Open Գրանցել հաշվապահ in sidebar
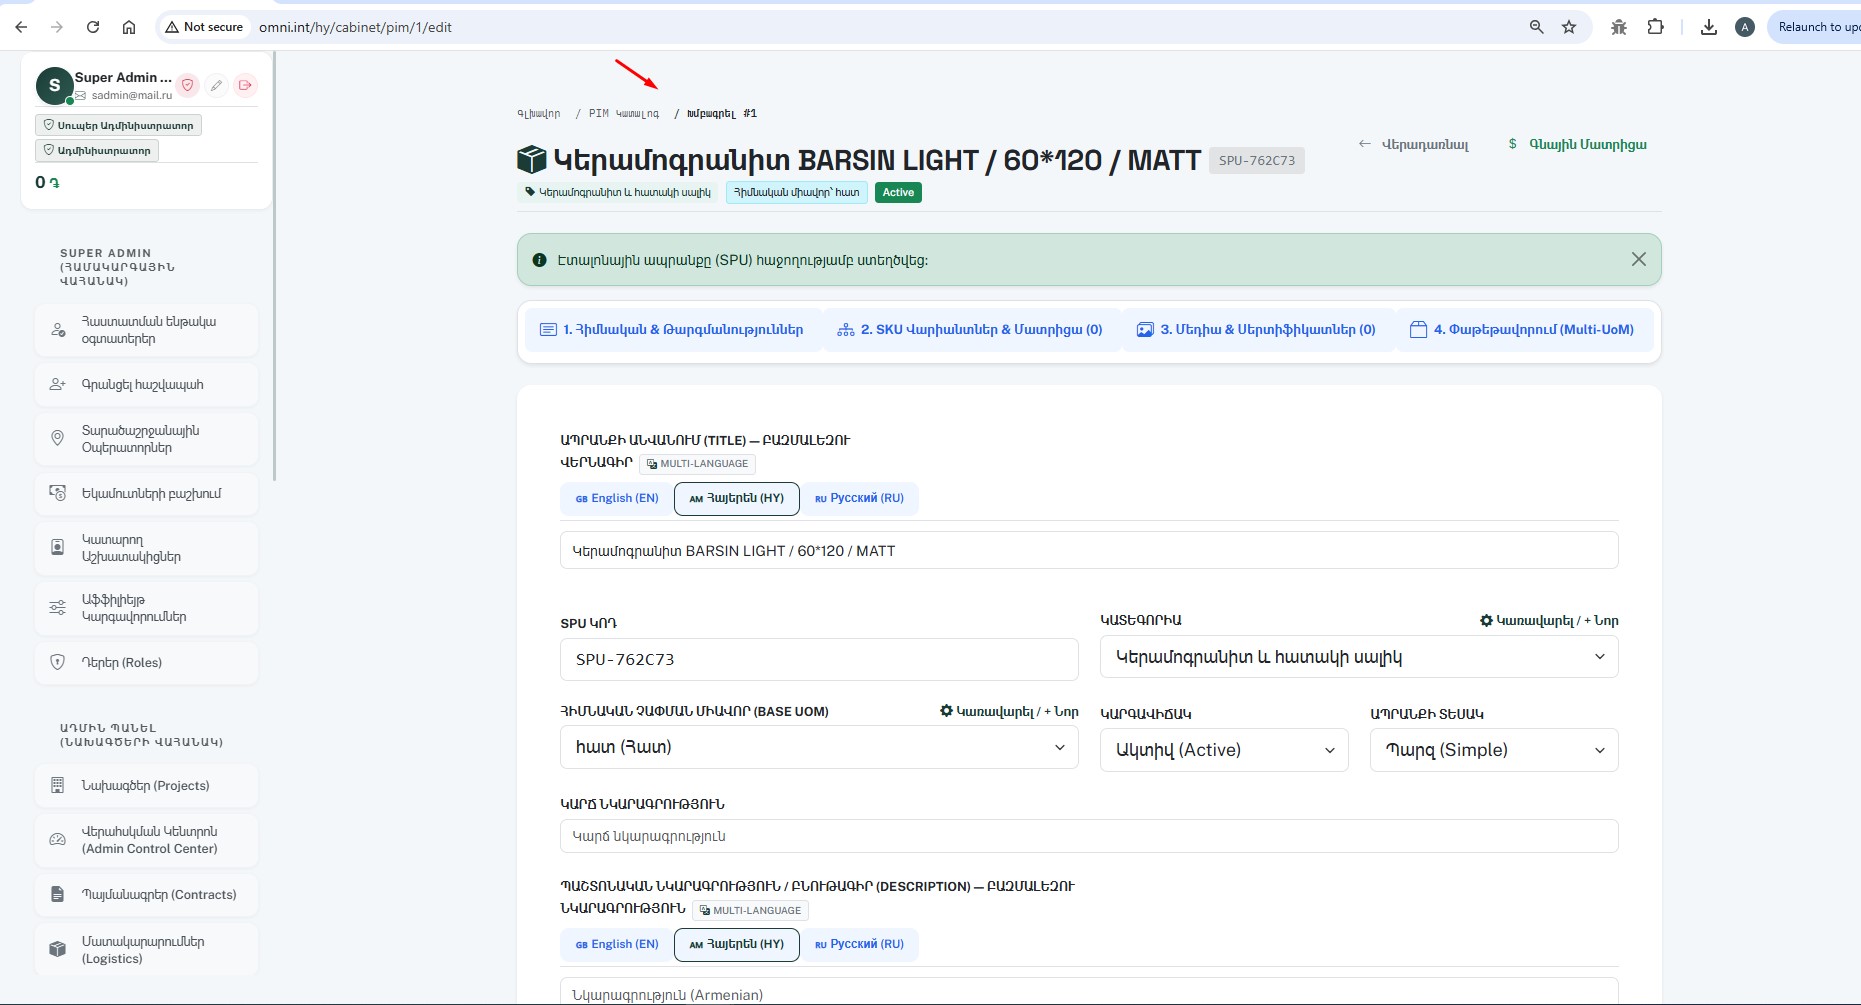 (x=146, y=385)
